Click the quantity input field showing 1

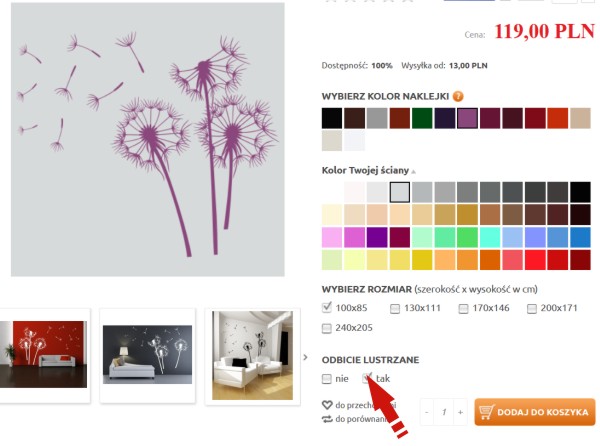tap(443, 412)
